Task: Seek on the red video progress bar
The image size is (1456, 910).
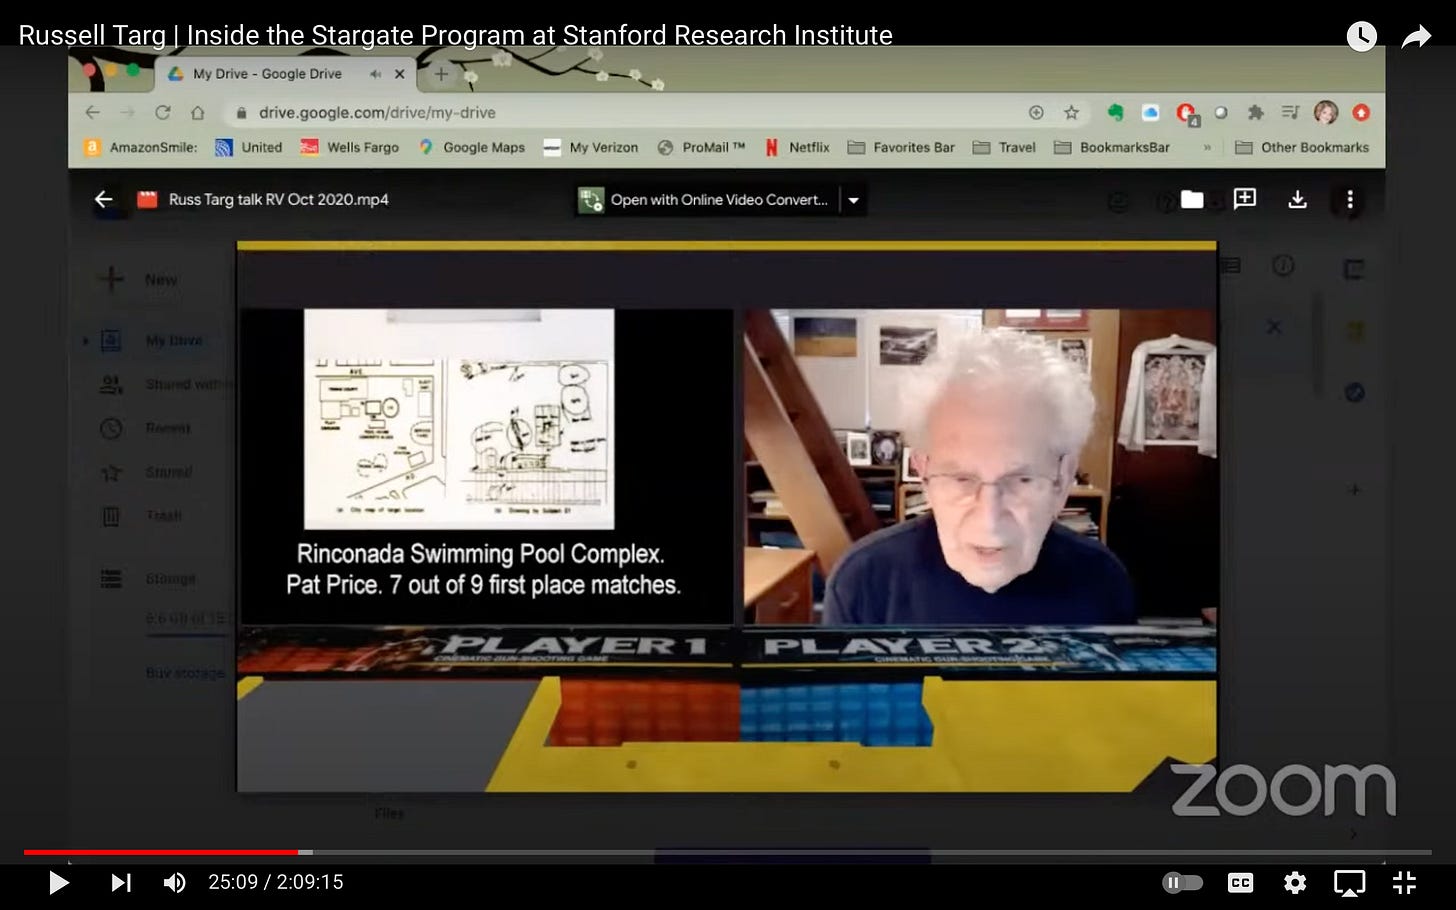Action: coord(161,852)
